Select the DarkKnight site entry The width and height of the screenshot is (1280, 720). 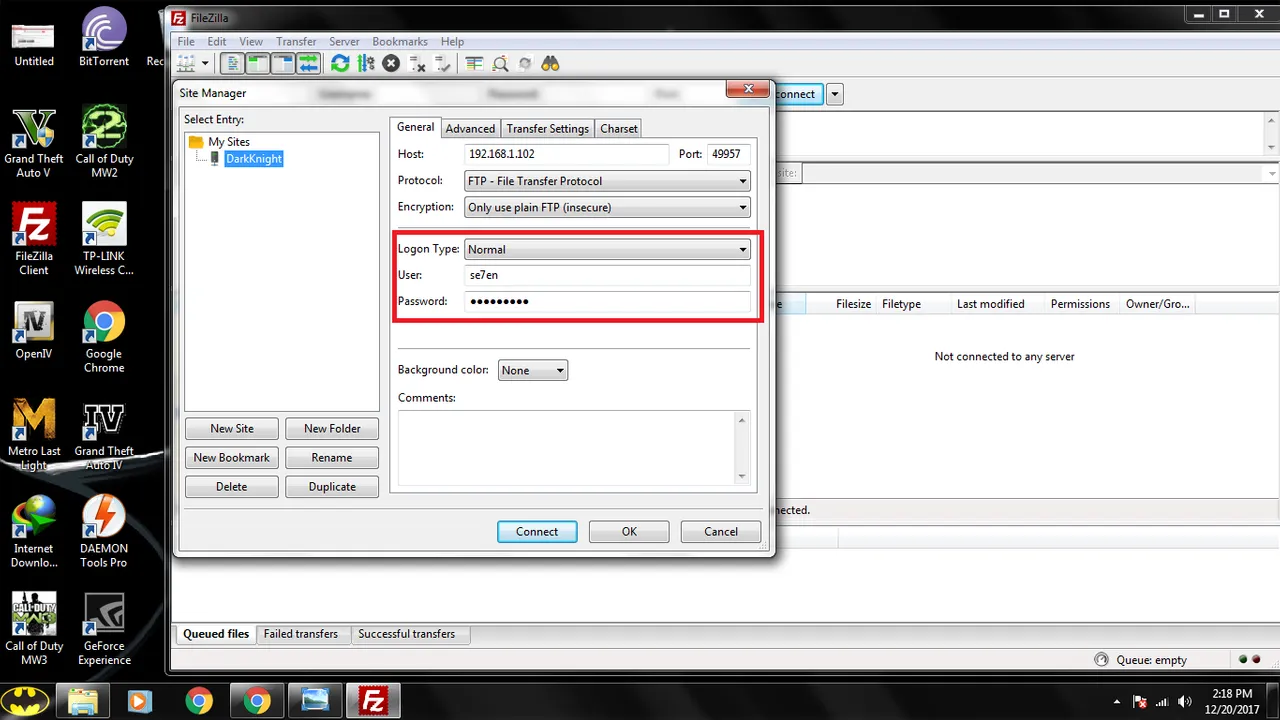pyautogui.click(x=254, y=159)
